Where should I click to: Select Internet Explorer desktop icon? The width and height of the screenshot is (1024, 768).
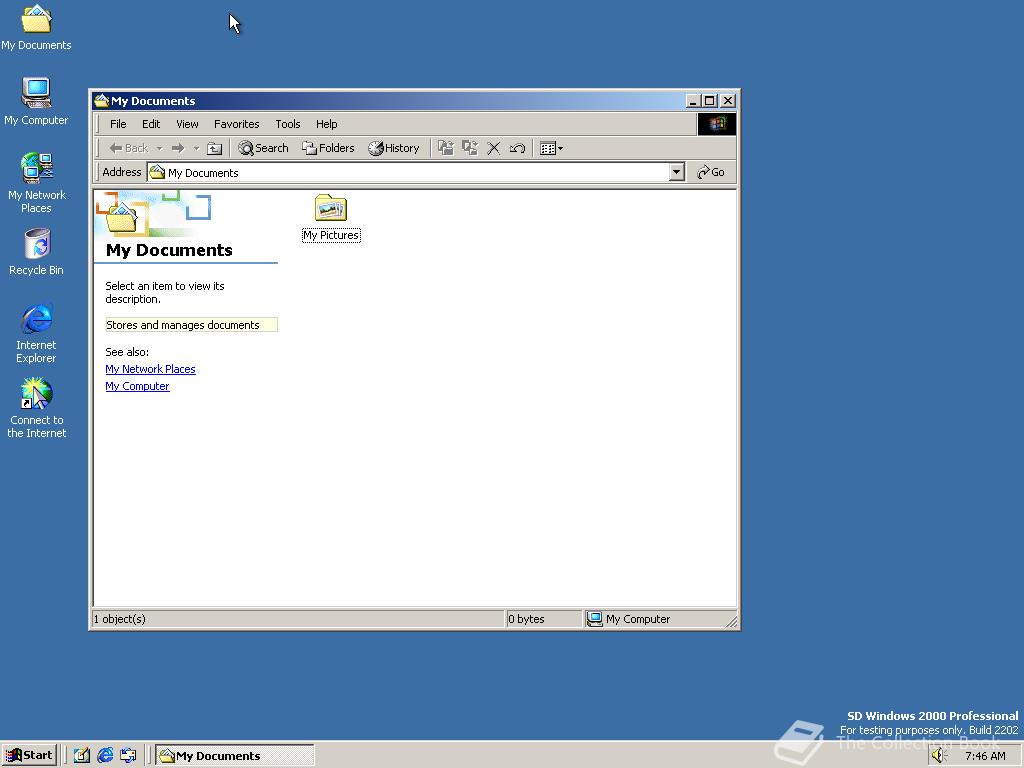point(36,333)
